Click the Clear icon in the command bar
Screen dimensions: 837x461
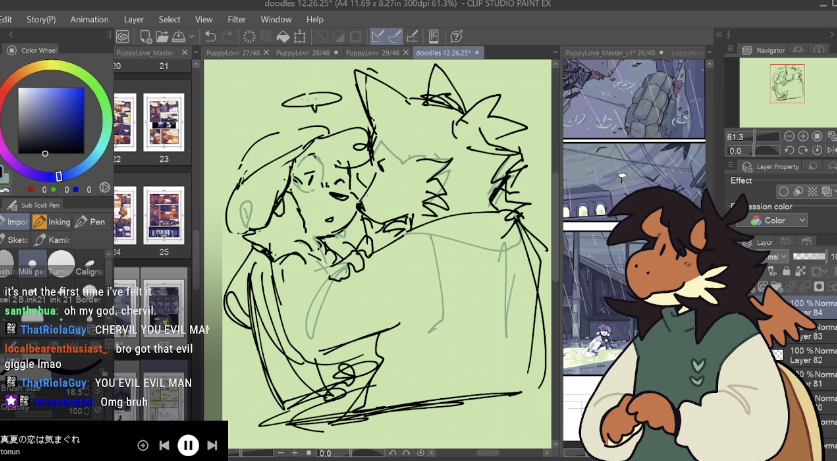coord(249,36)
